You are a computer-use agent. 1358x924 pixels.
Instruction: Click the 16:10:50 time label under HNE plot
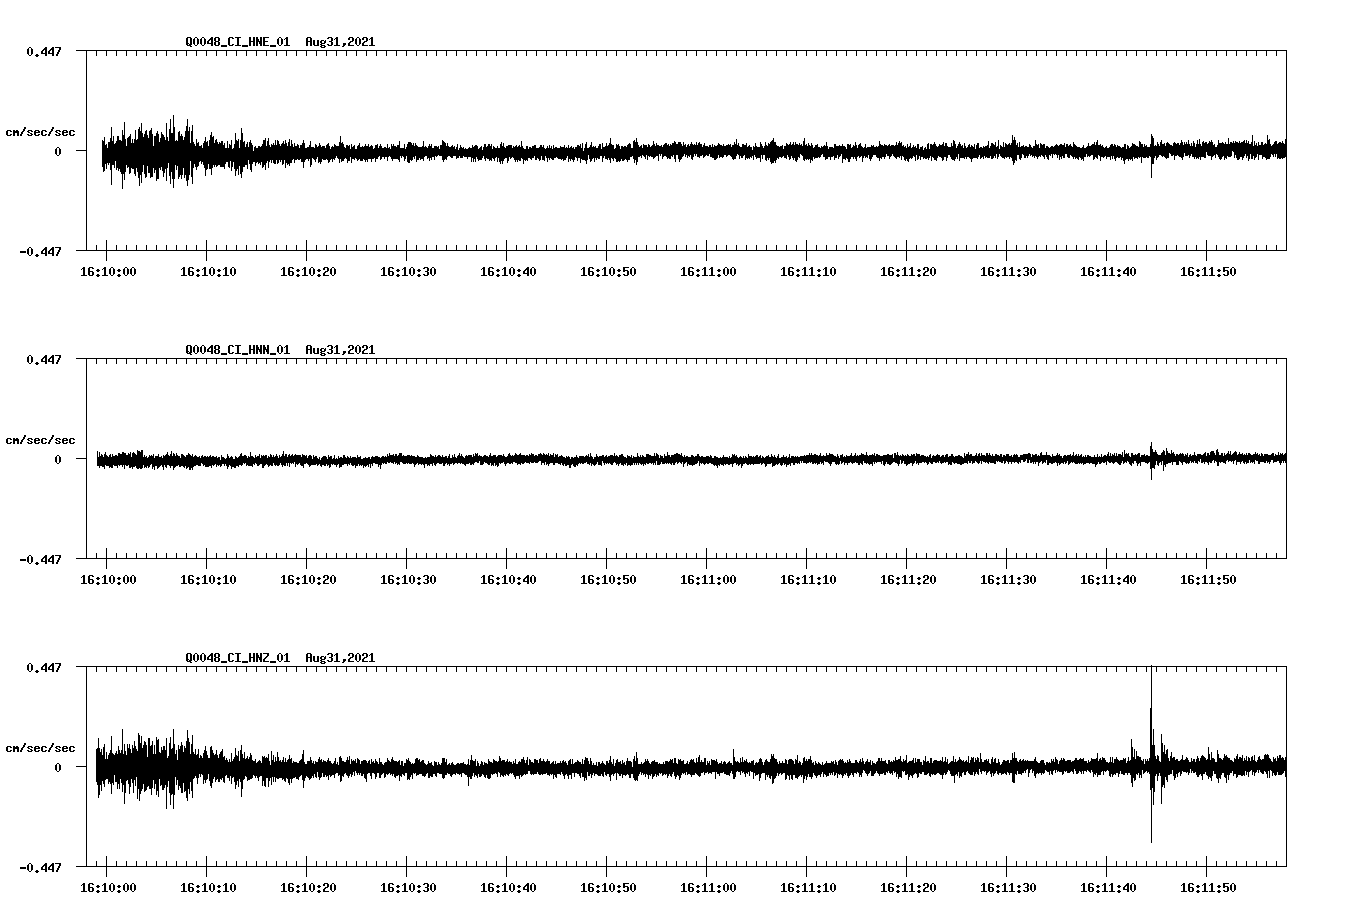(608, 272)
